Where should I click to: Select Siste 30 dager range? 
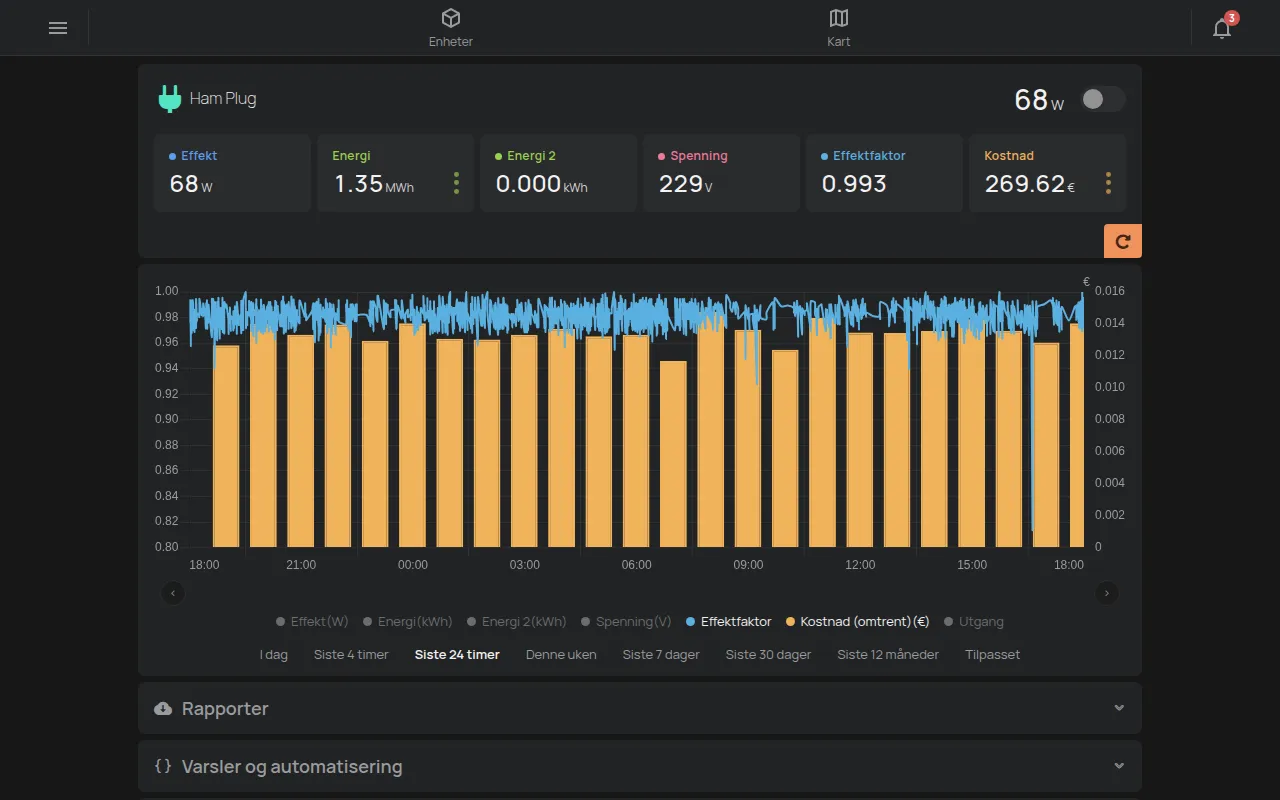click(768, 655)
